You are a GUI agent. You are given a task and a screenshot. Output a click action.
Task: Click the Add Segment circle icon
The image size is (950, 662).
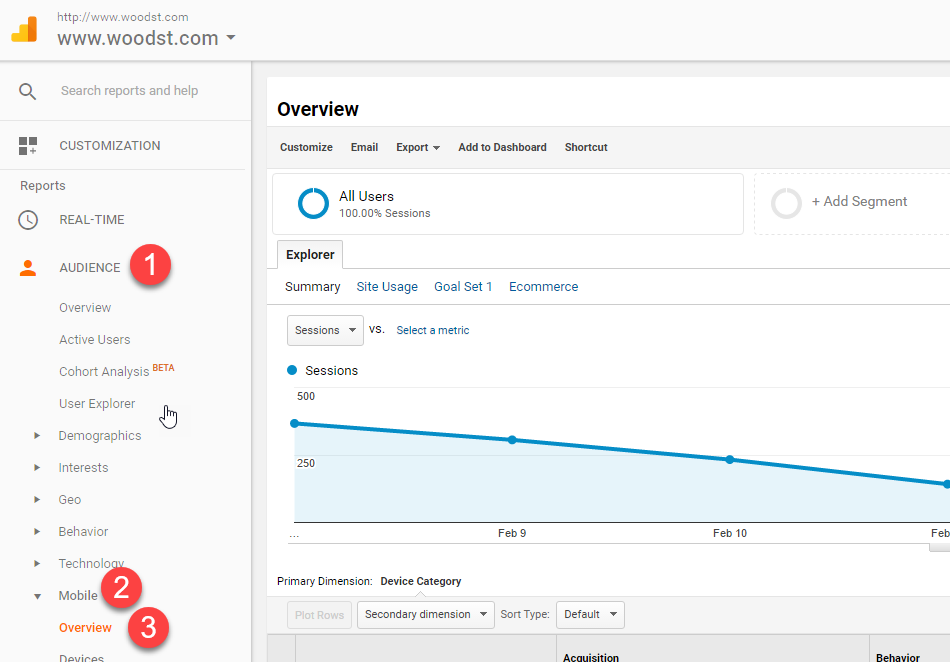[x=787, y=203]
